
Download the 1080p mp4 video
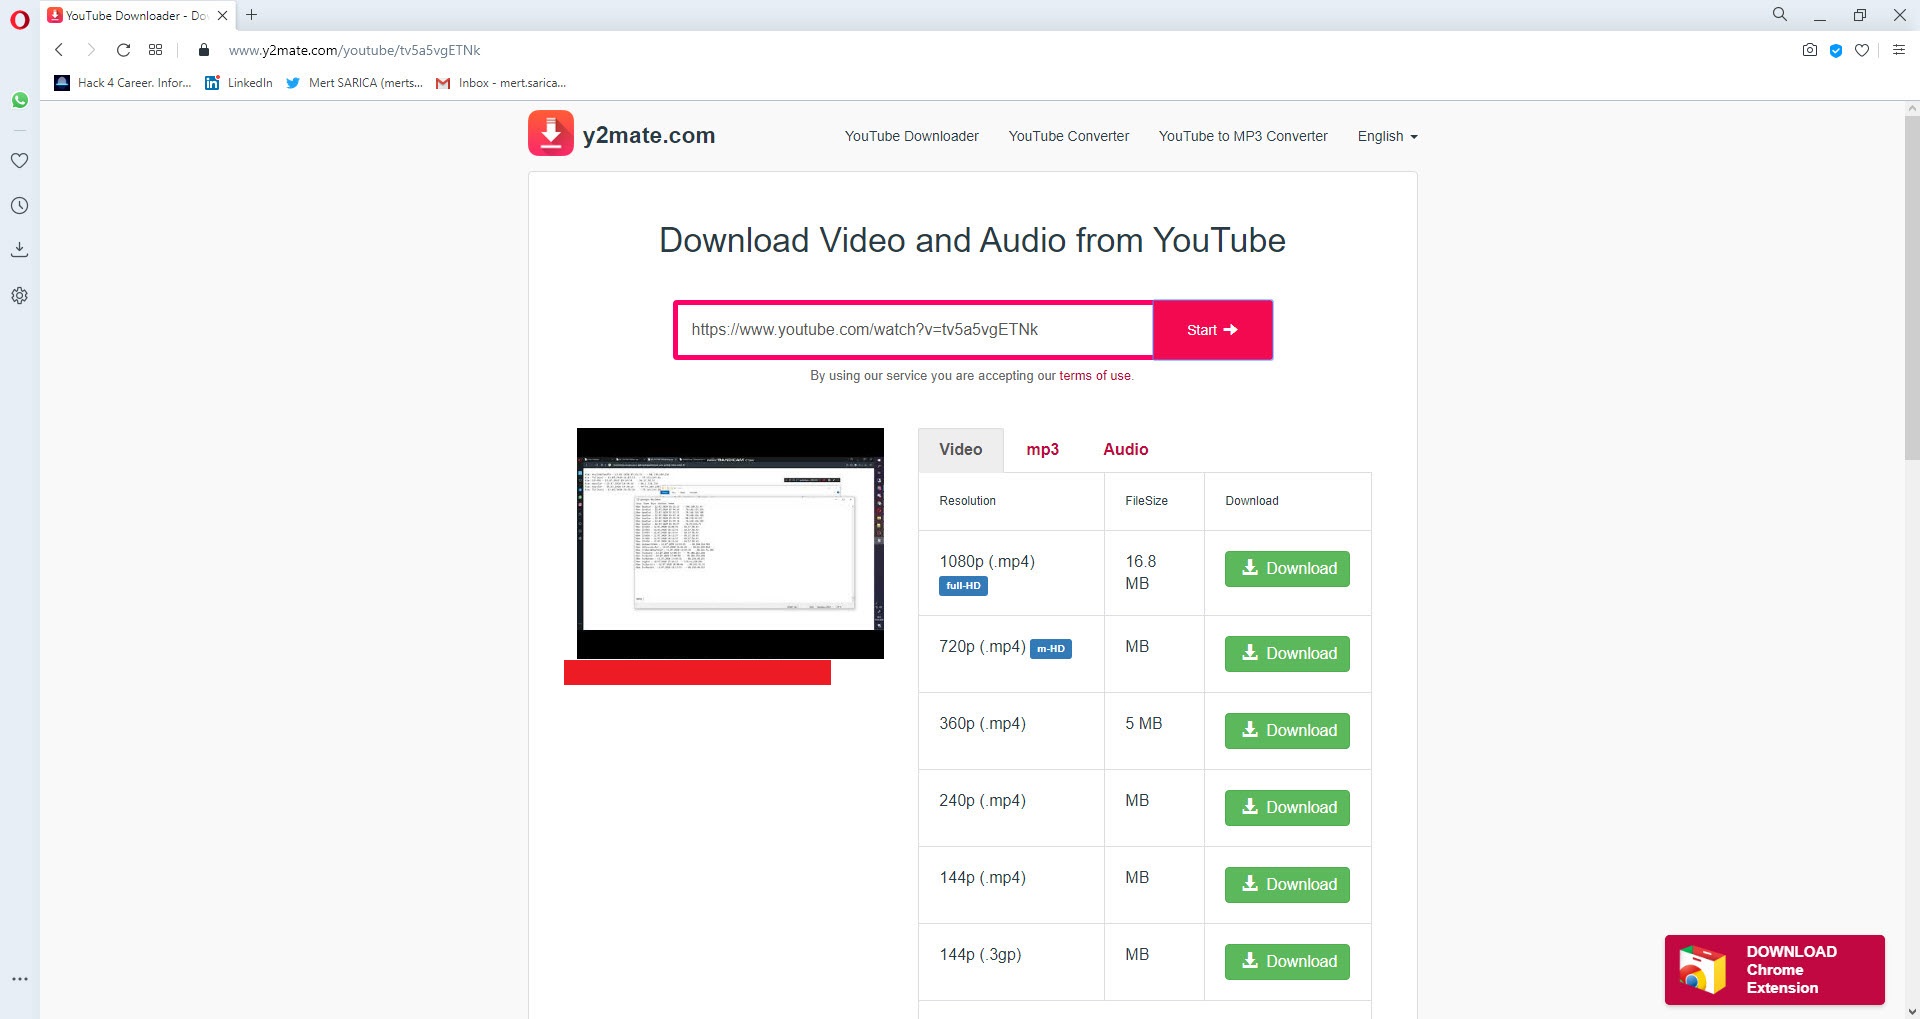pyautogui.click(x=1287, y=569)
